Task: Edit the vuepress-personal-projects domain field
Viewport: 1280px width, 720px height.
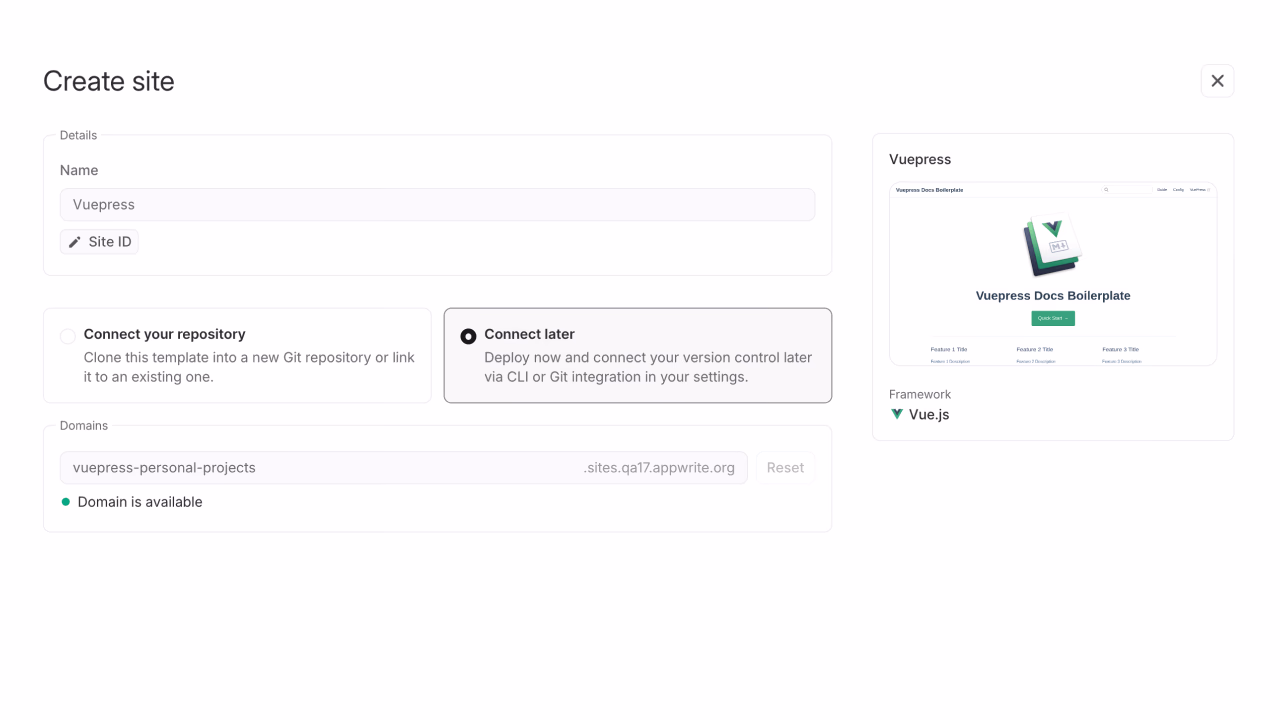Action: [403, 467]
